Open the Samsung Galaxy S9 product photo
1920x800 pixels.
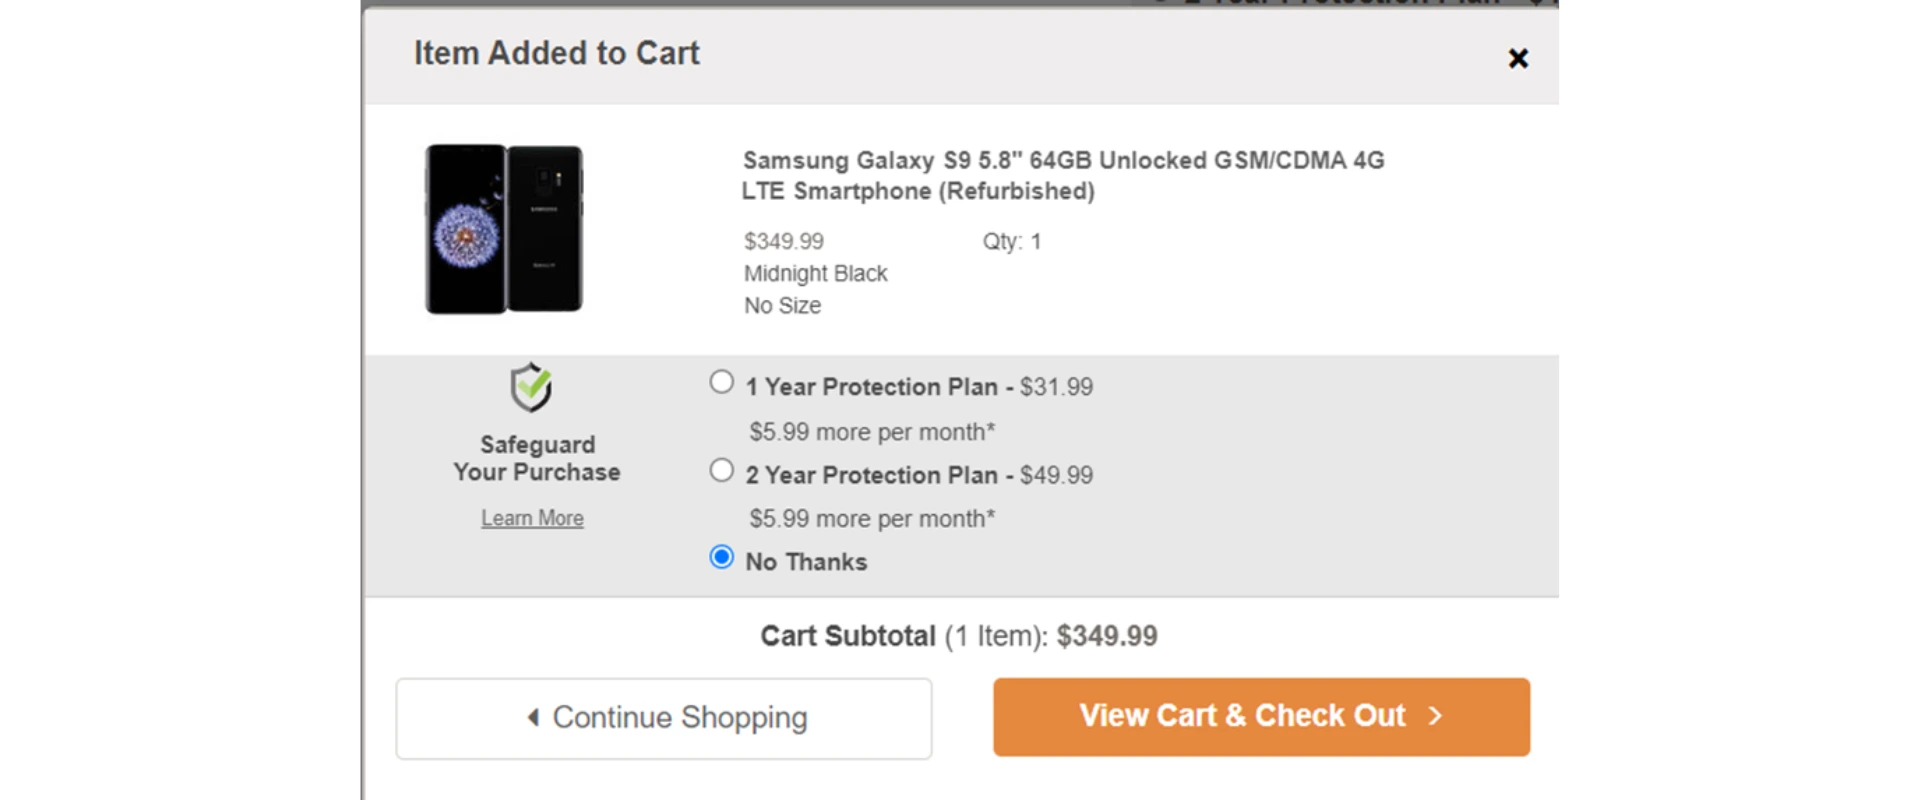pyautogui.click(x=504, y=228)
